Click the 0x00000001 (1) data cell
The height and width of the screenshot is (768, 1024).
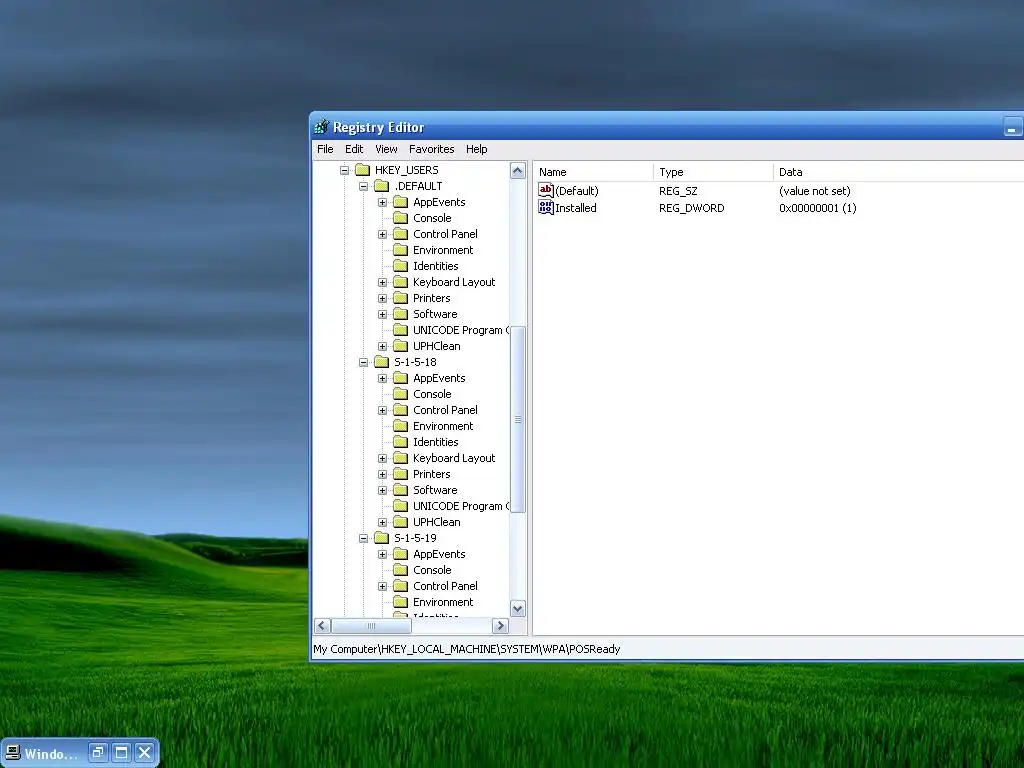[817, 208]
